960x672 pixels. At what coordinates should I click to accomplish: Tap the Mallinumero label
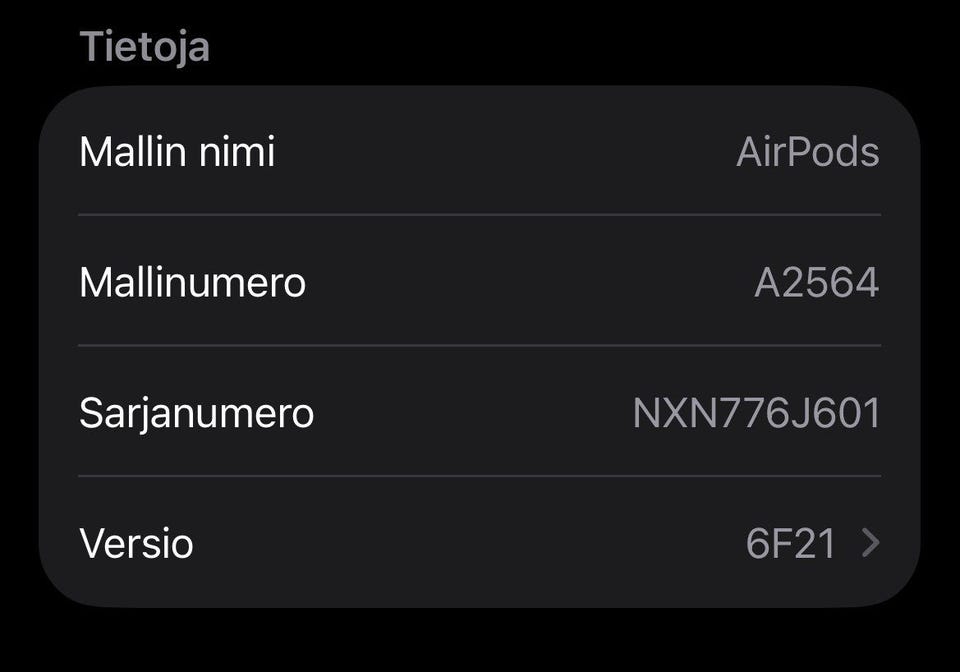(192, 282)
